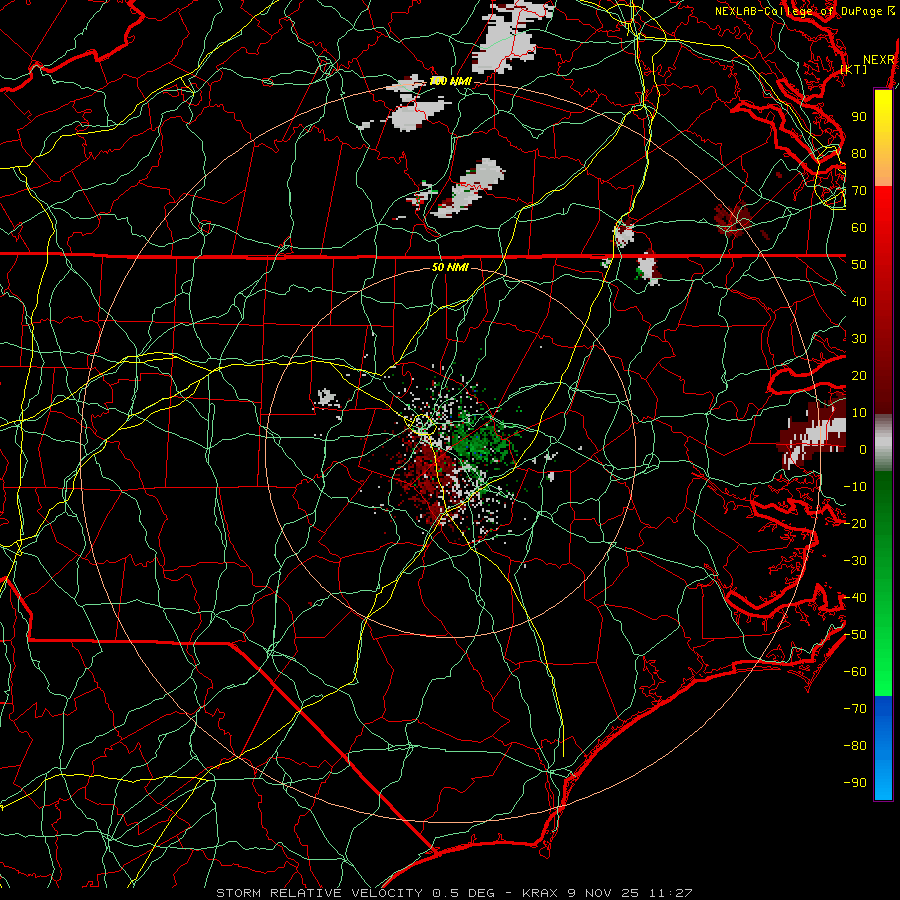Click the 10 value on the velocity scale
The width and height of the screenshot is (900, 900).
[859, 413]
